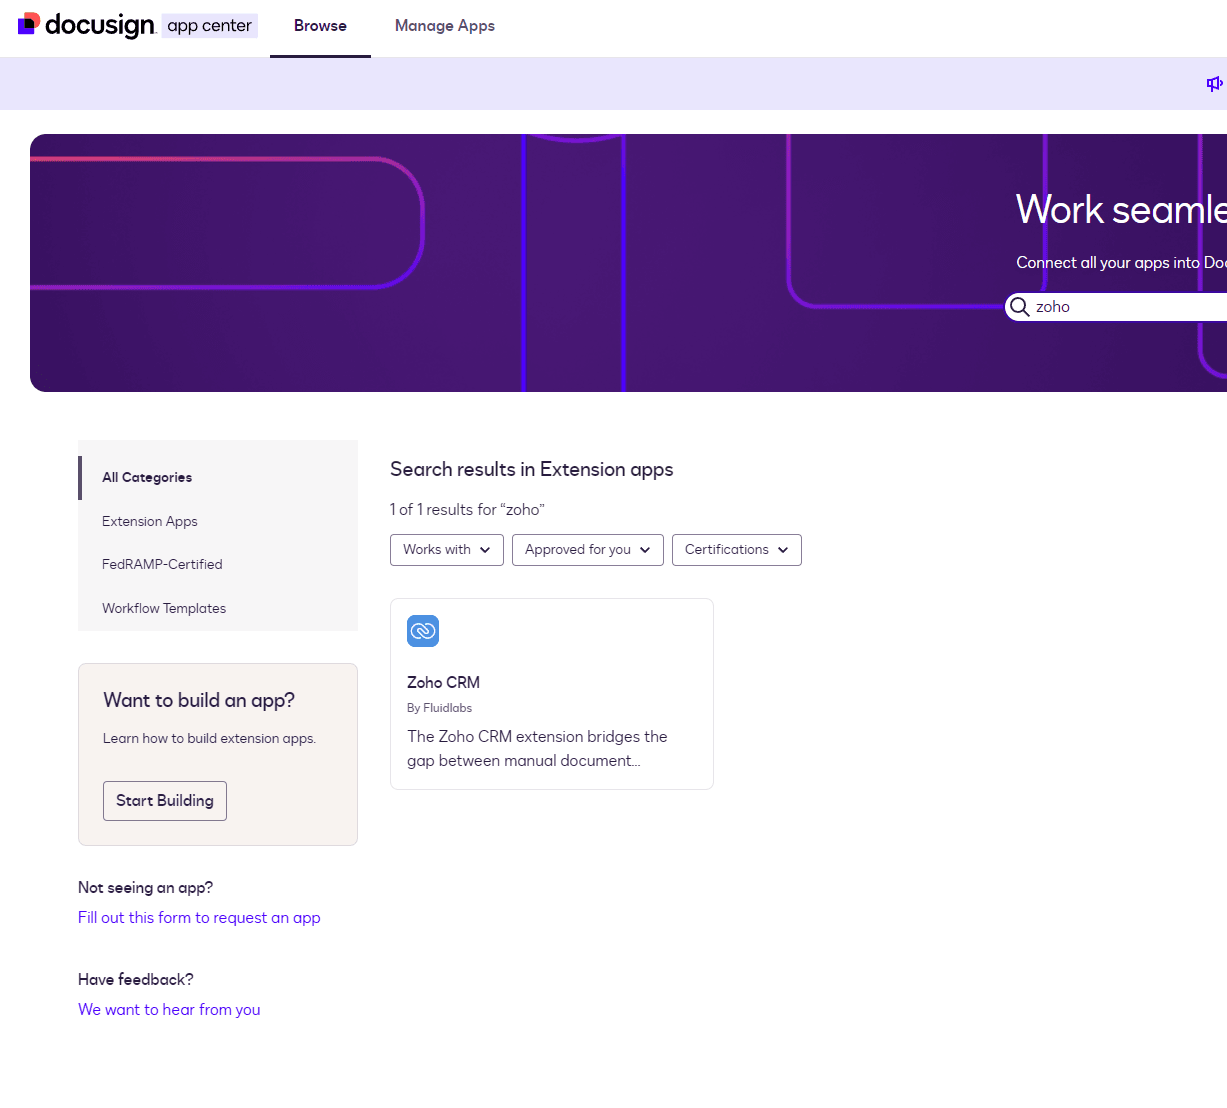1227x1108 pixels.
Task: Click the Zoho CRM app icon
Action: click(423, 631)
